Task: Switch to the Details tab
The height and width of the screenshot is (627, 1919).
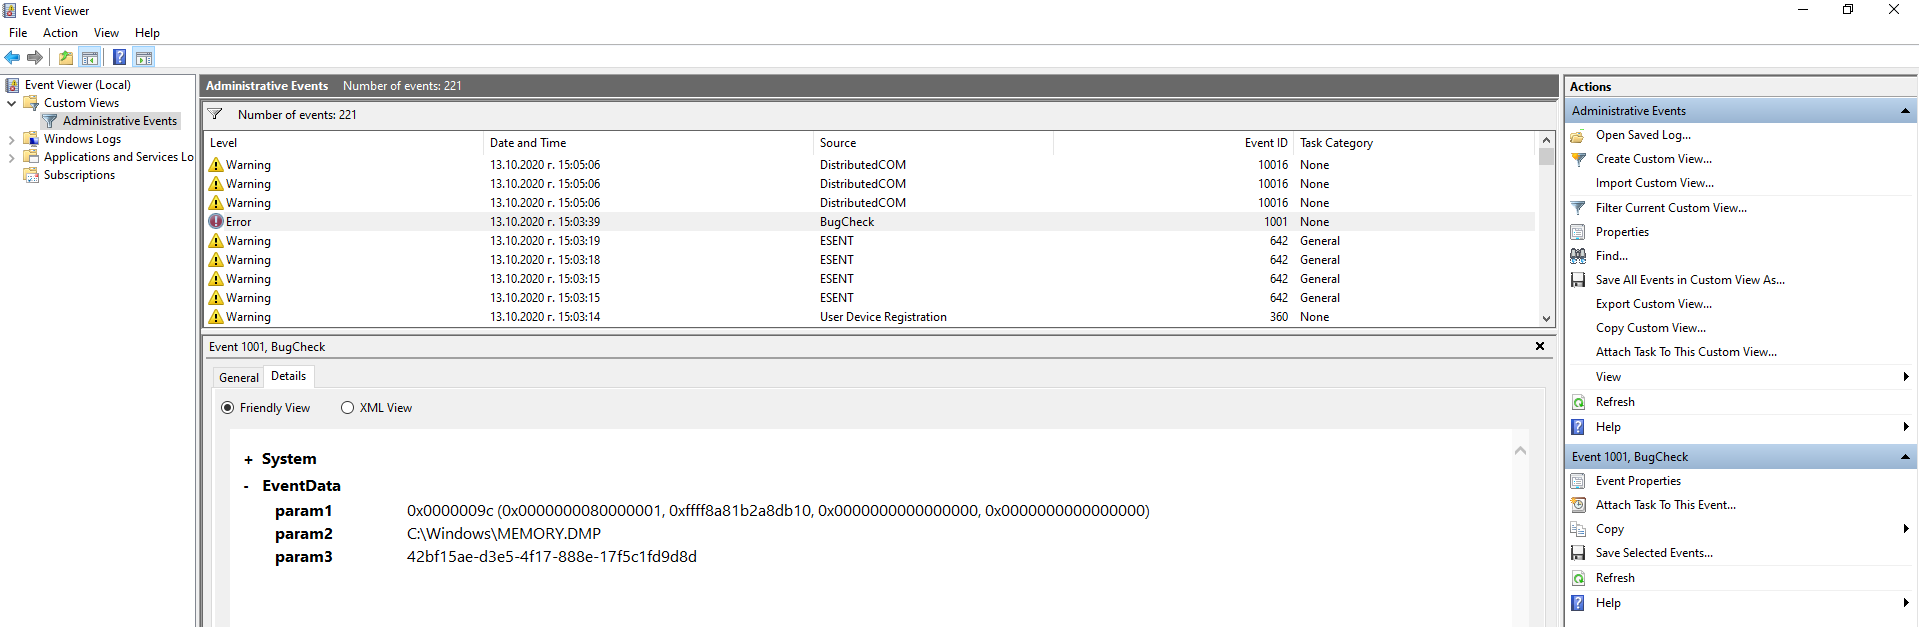Action: 289,376
